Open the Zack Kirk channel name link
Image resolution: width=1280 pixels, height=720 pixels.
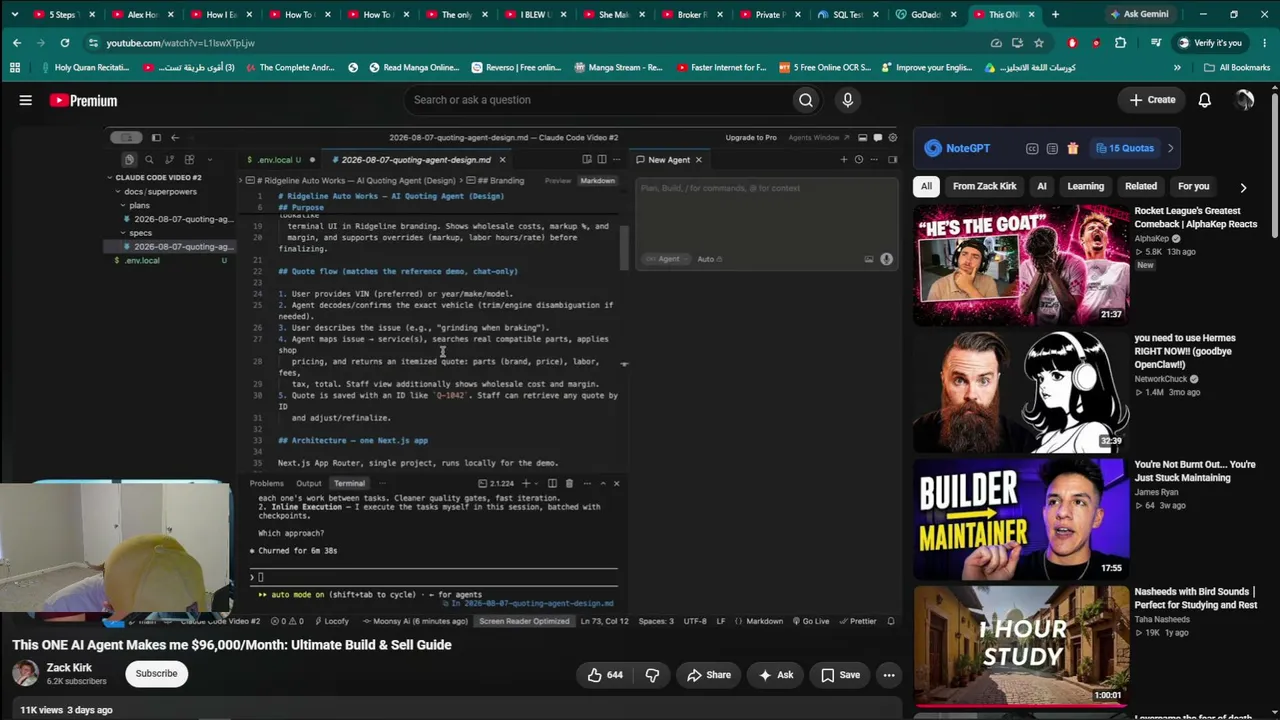click(69, 668)
